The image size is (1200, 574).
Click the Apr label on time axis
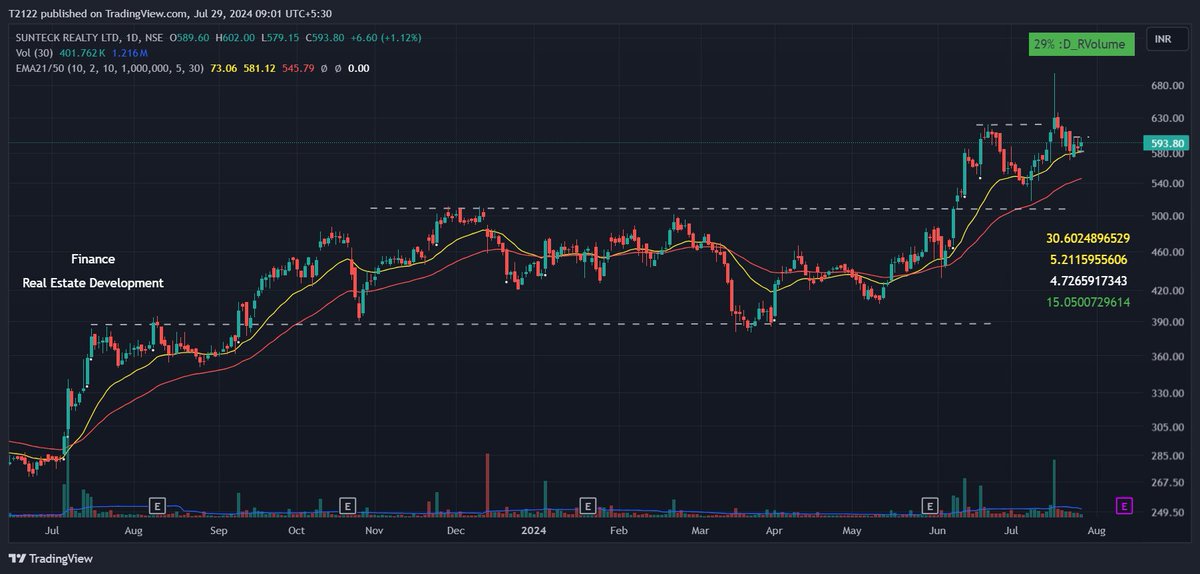click(773, 530)
